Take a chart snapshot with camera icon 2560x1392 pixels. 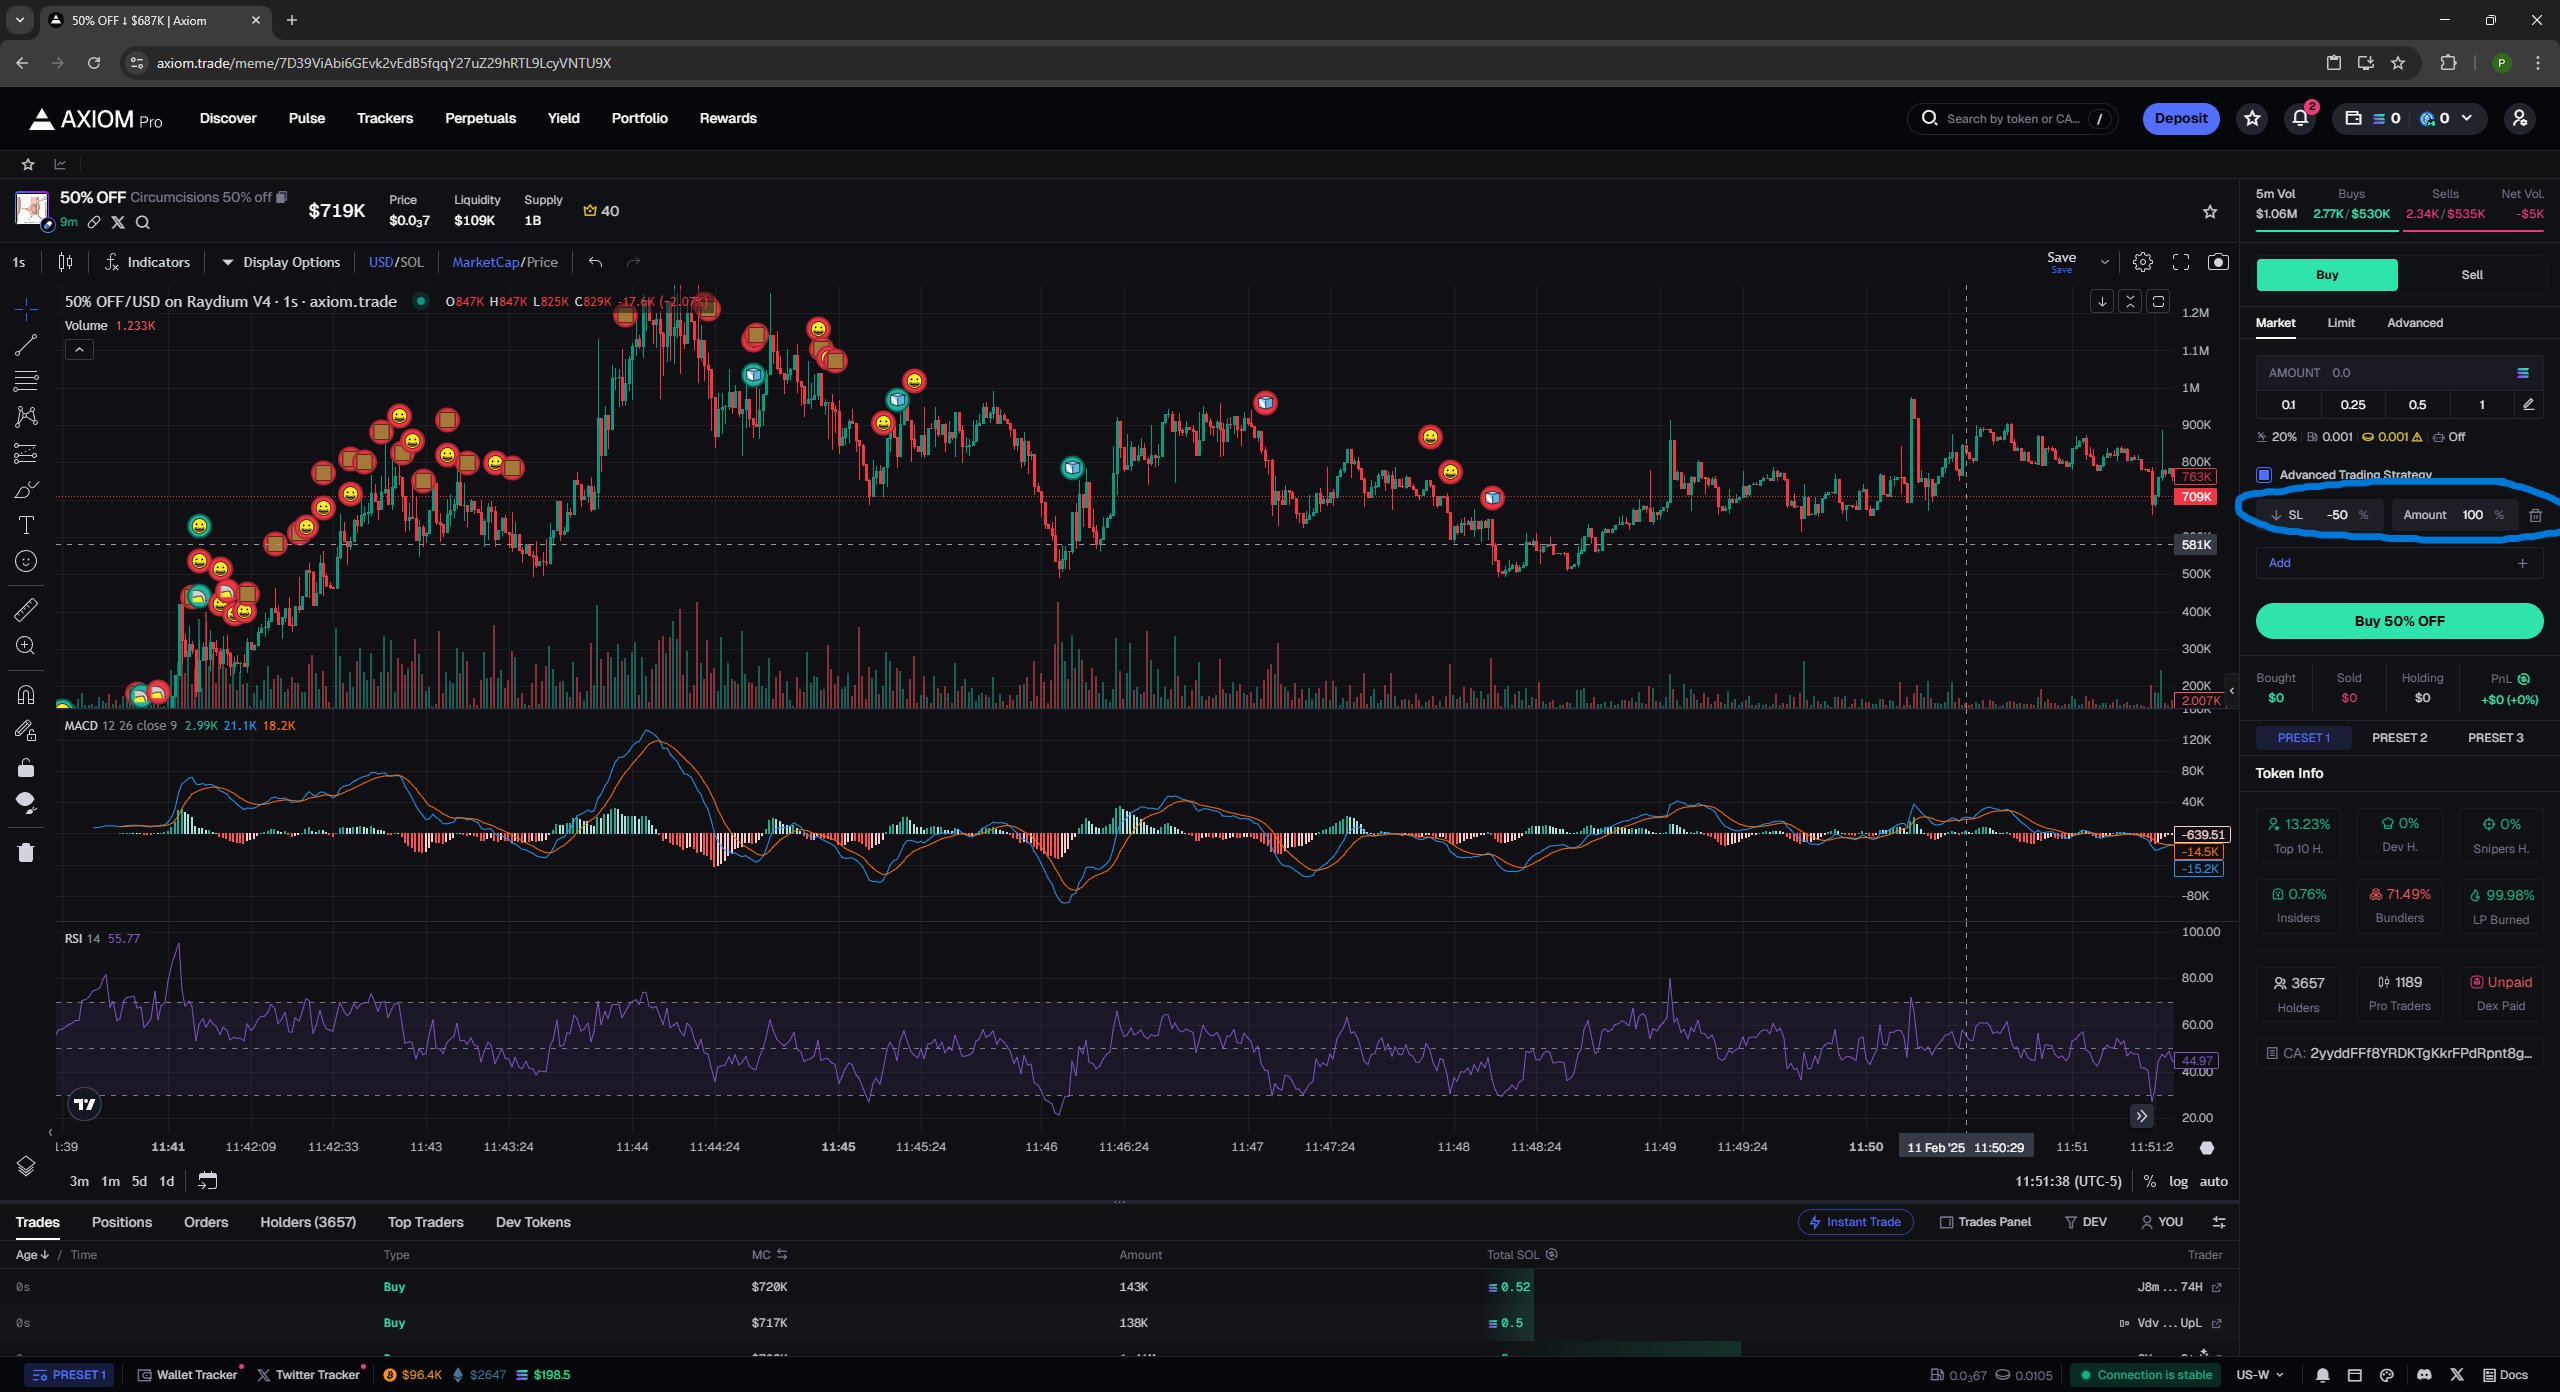coord(2218,262)
